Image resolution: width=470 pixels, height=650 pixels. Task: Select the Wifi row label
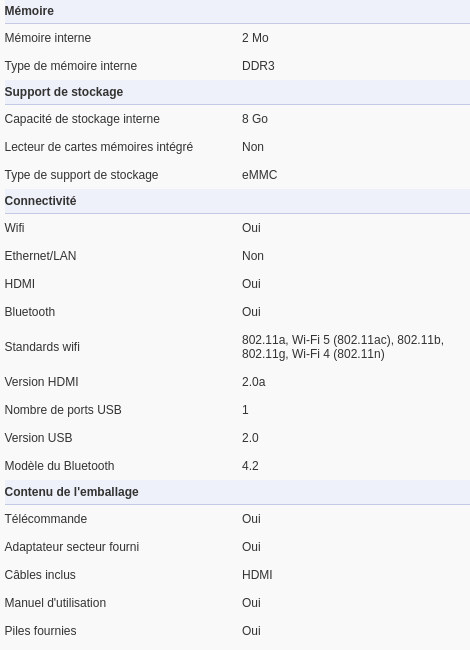(x=15, y=228)
